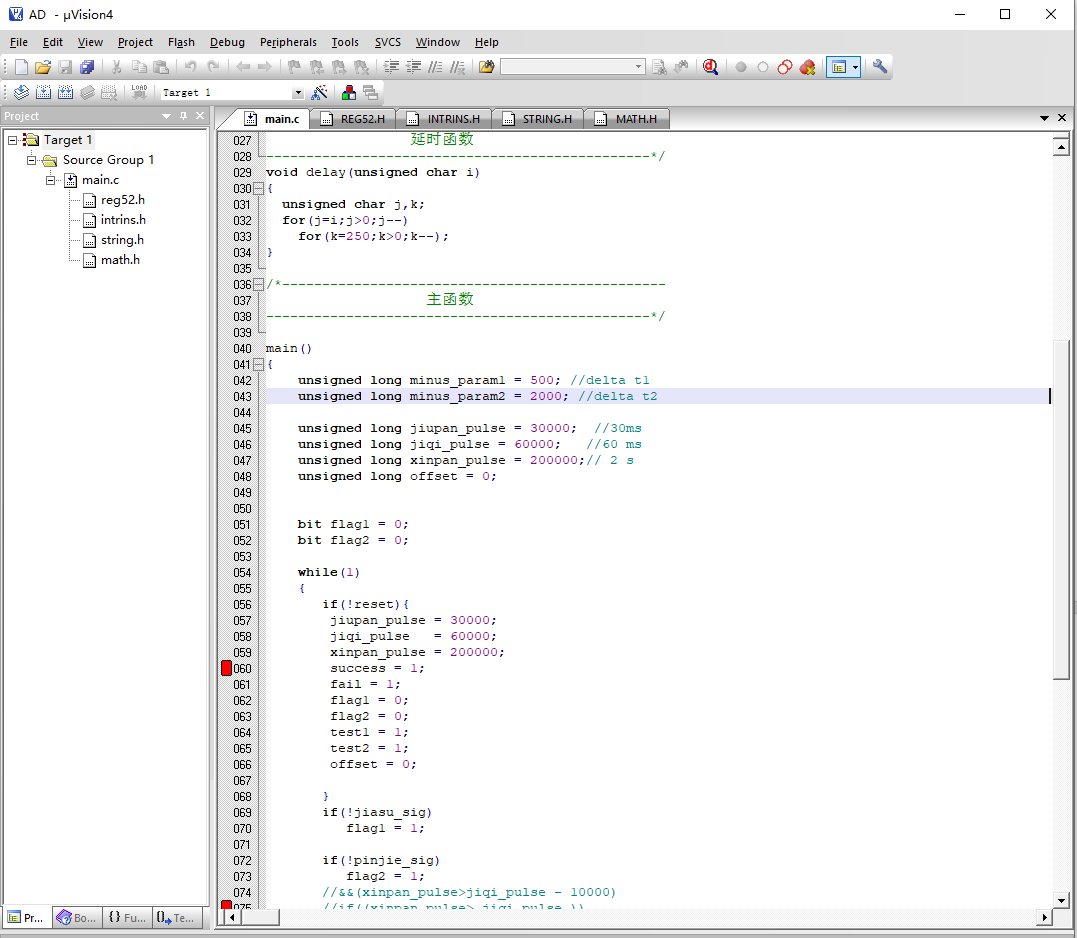Fold the code block at line 030
Viewport: 1077px width, 938px height.
pos(258,188)
